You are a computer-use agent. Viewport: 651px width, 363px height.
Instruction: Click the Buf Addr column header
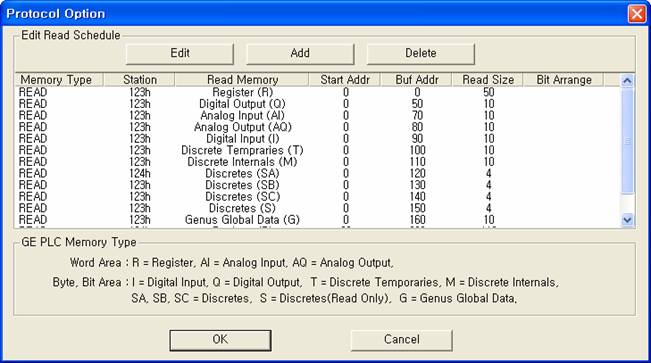pyautogui.click(x=416, y=80)
